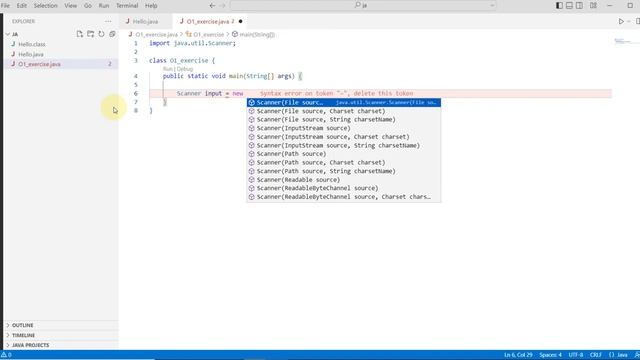
Task: Open the Terminal menu
Action: coord(127,6)
